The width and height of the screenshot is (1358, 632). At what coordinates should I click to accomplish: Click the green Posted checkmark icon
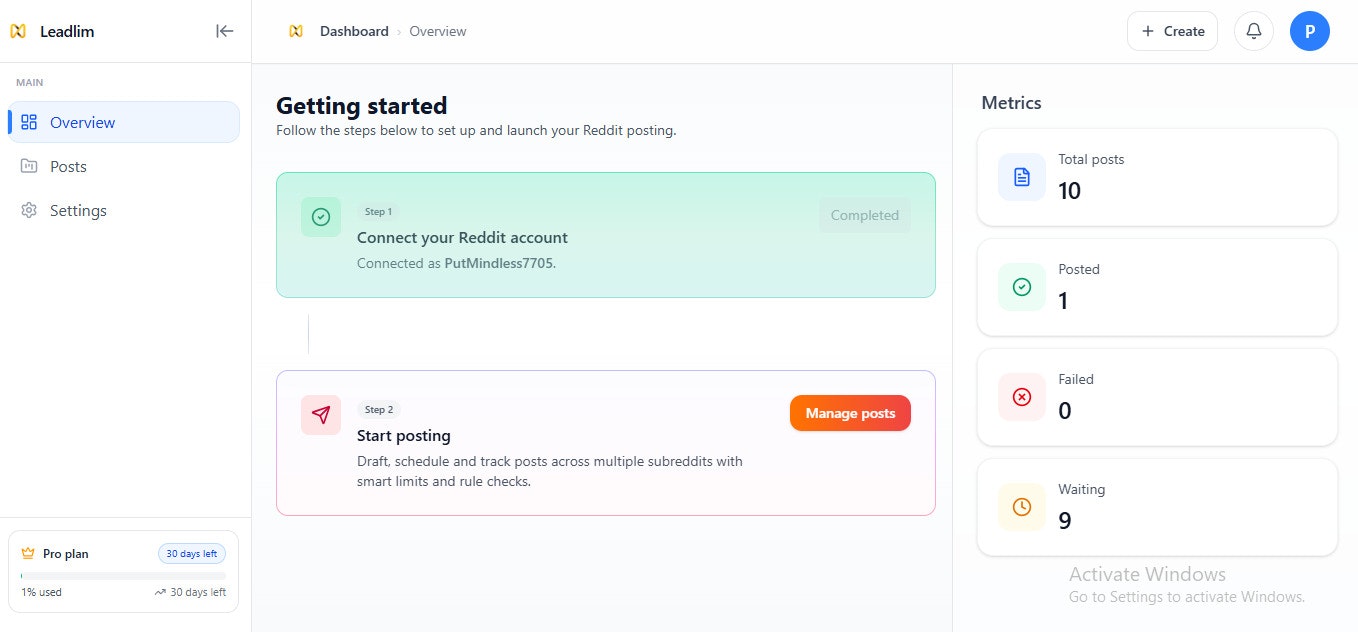1021,287
